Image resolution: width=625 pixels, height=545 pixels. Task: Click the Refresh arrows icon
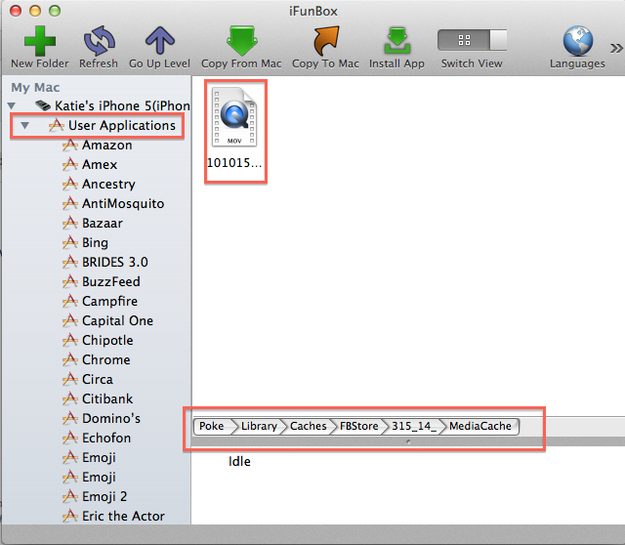click(99, 41)
